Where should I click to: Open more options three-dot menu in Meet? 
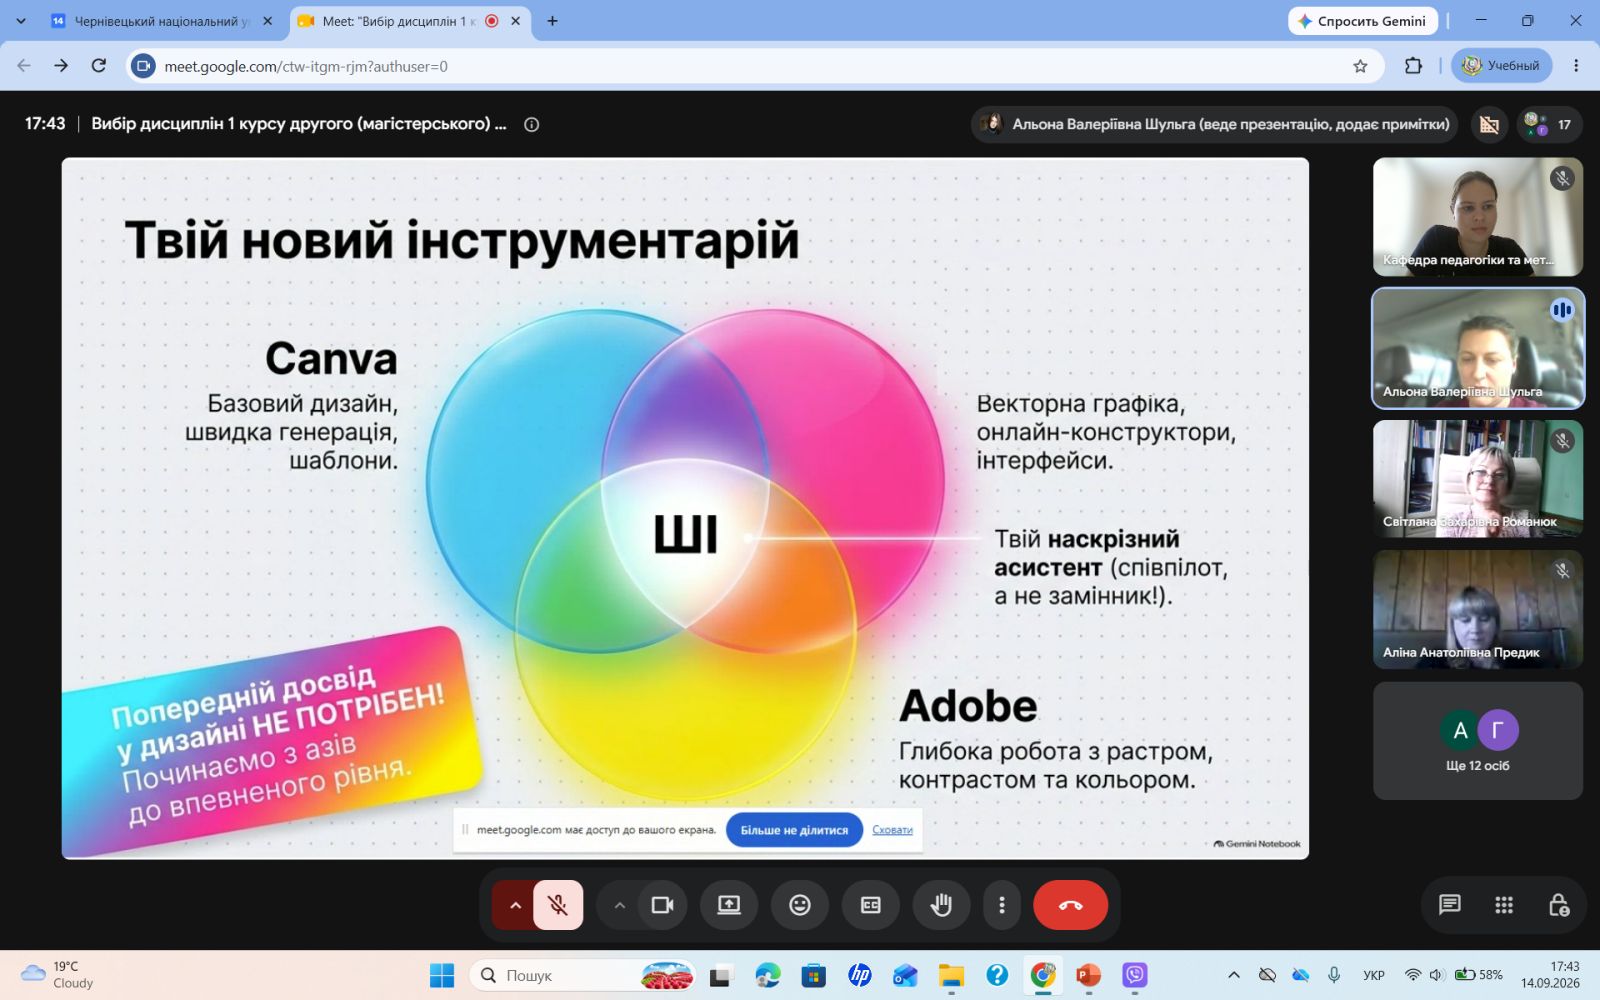1002,905
